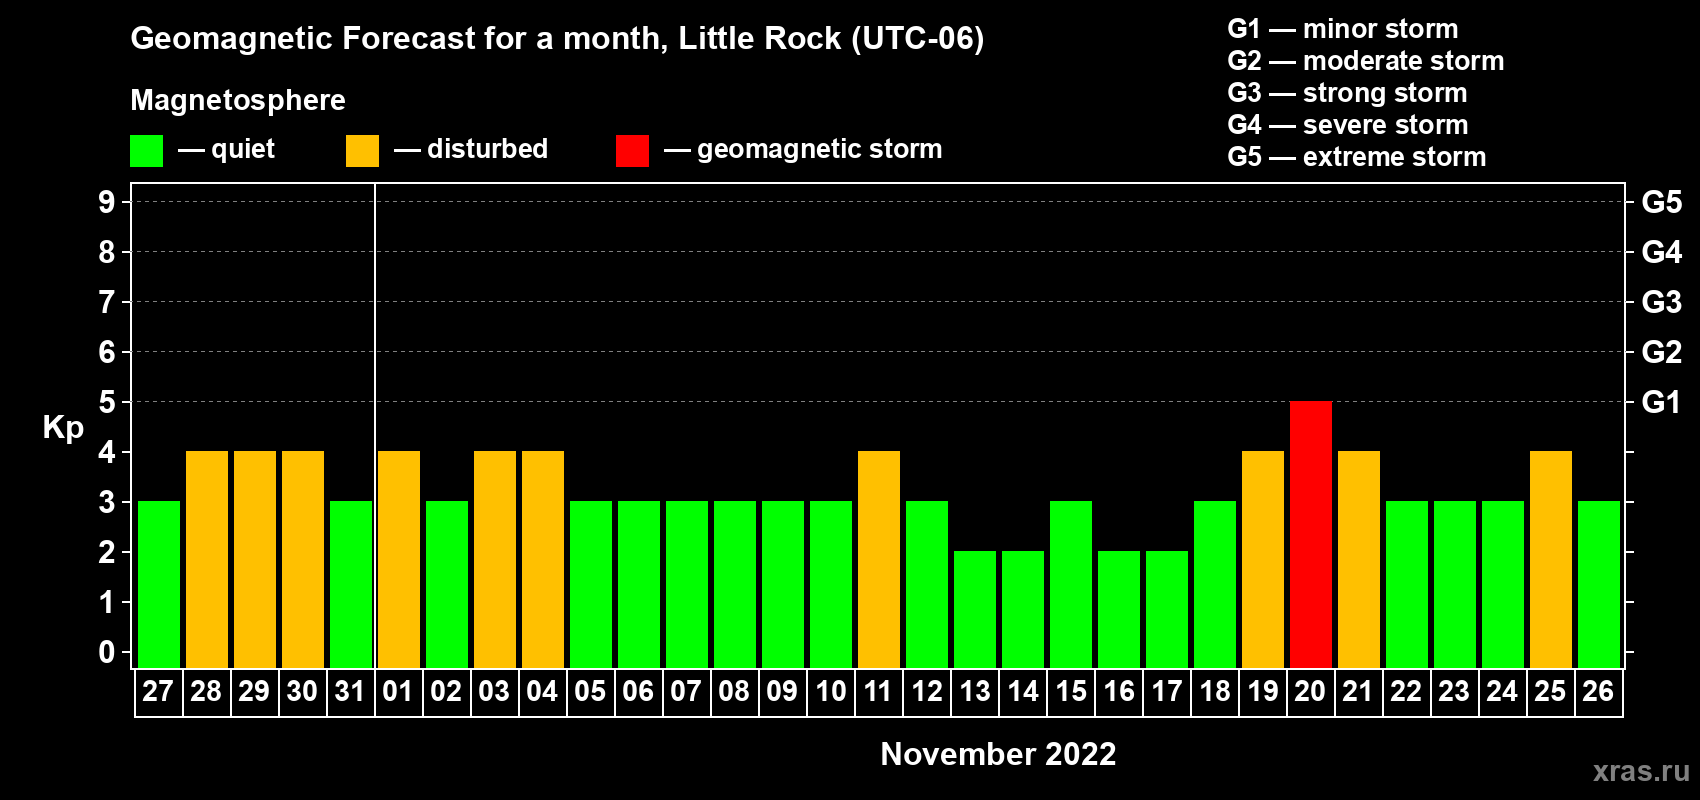
Task: Click the orange bar for day 28
Action: (207, 559)
